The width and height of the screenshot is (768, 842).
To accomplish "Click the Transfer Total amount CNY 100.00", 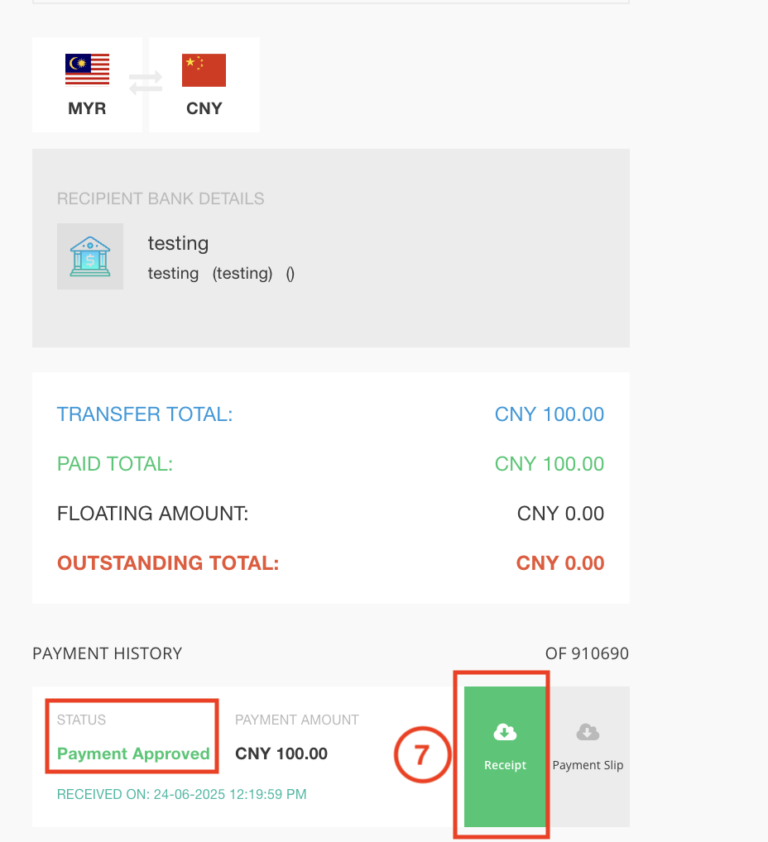I will [549, 414].
